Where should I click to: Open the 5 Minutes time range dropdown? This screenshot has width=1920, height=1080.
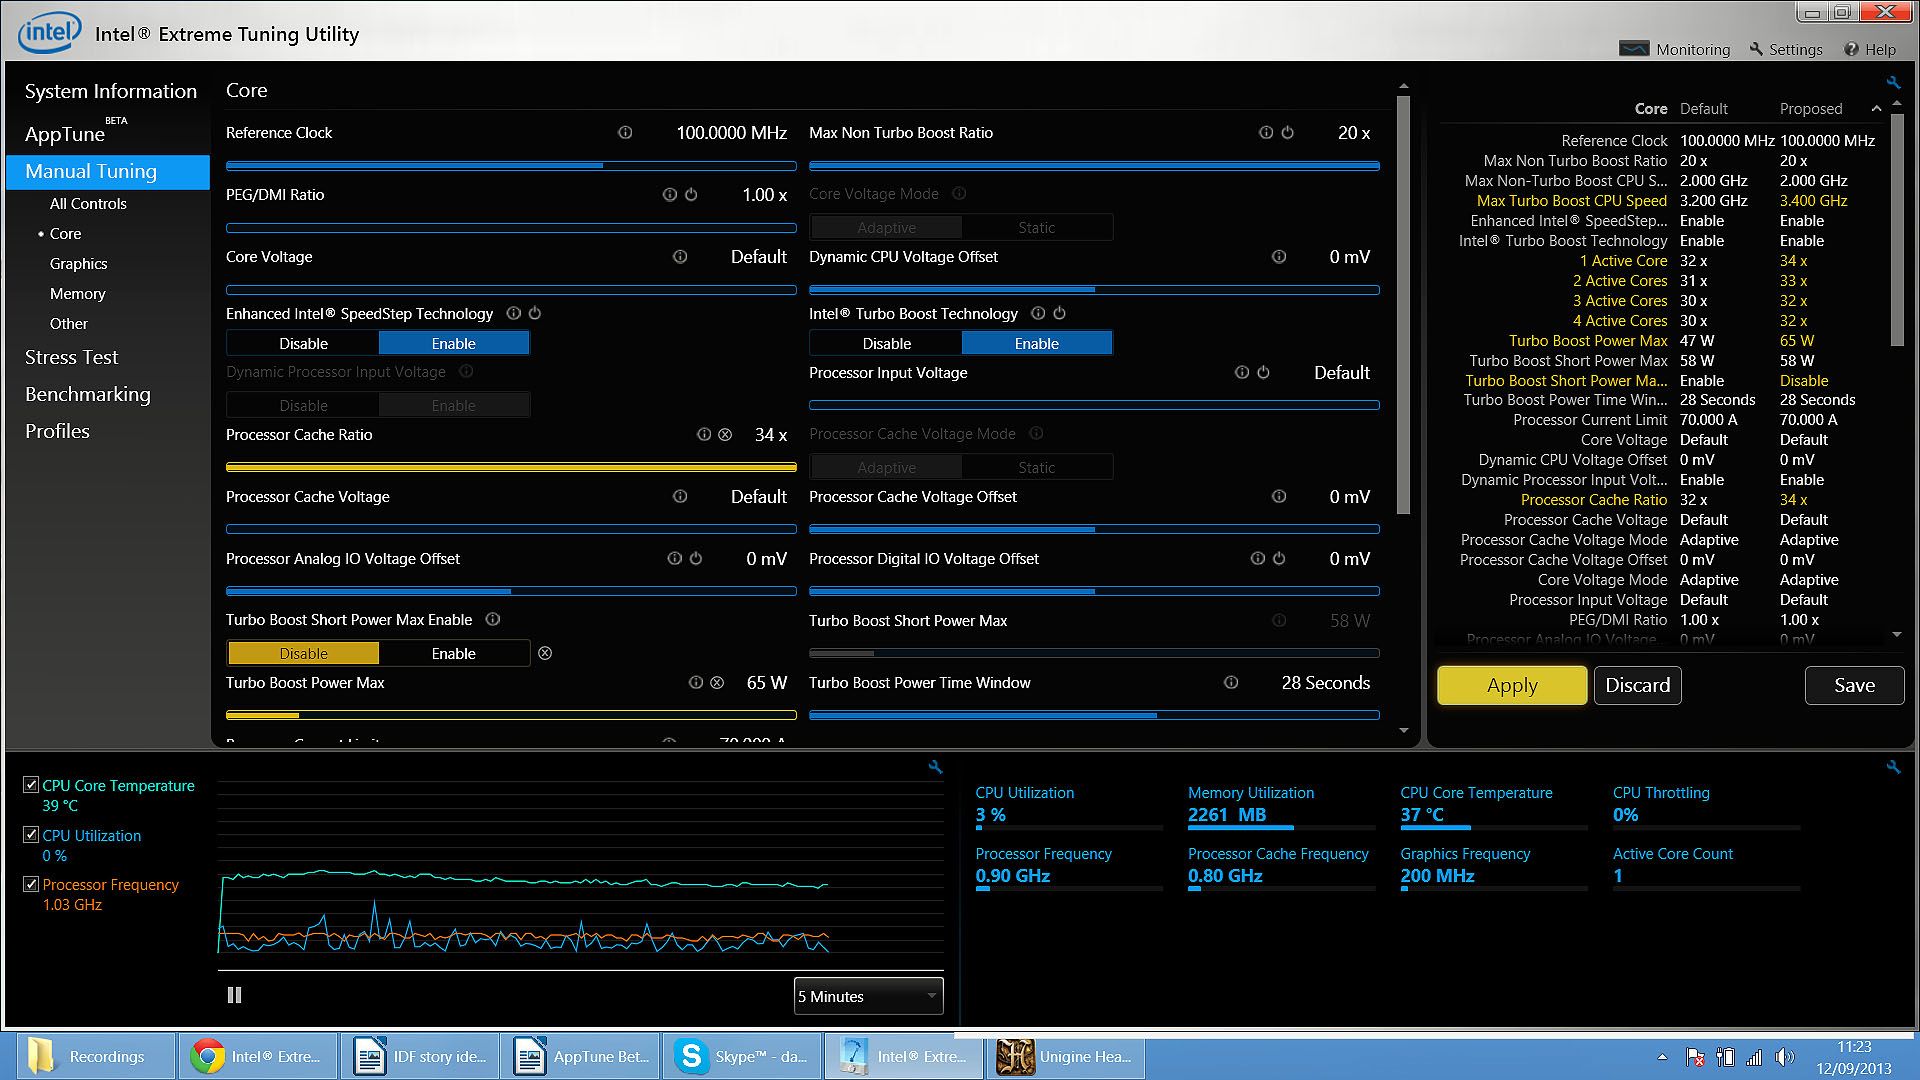868,996
